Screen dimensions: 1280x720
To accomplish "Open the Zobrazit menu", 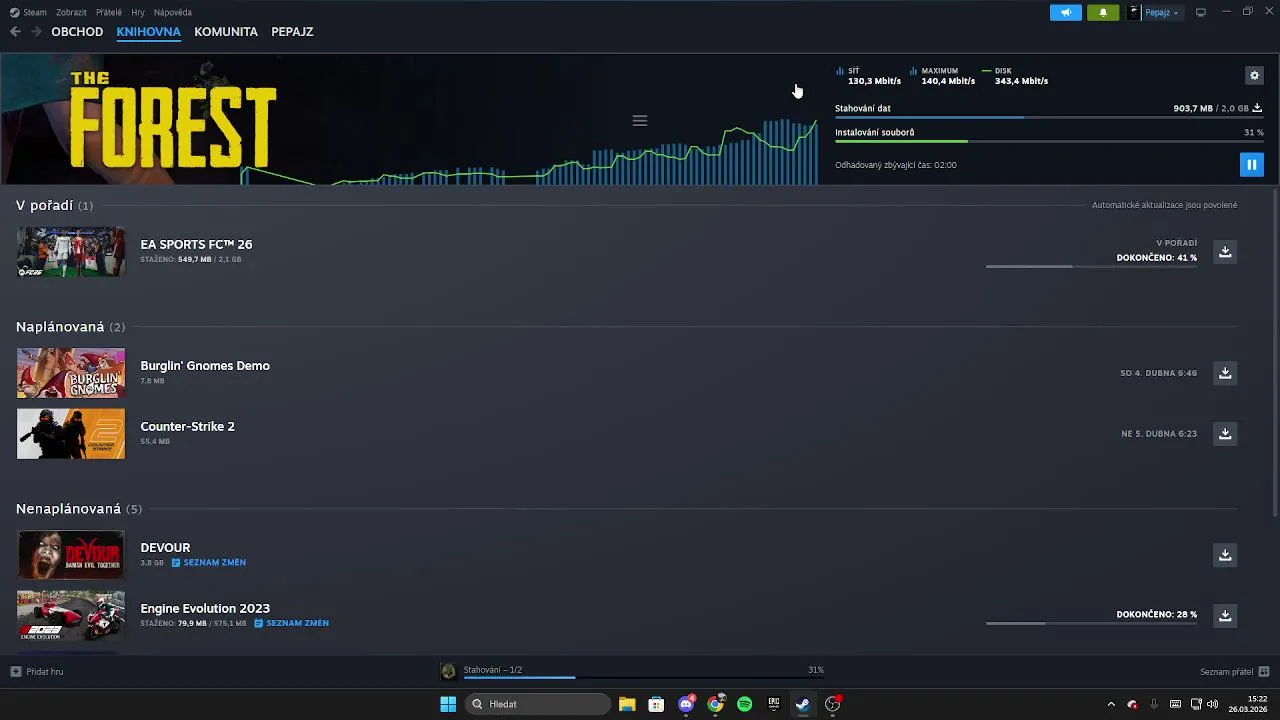I will point(71,12).
